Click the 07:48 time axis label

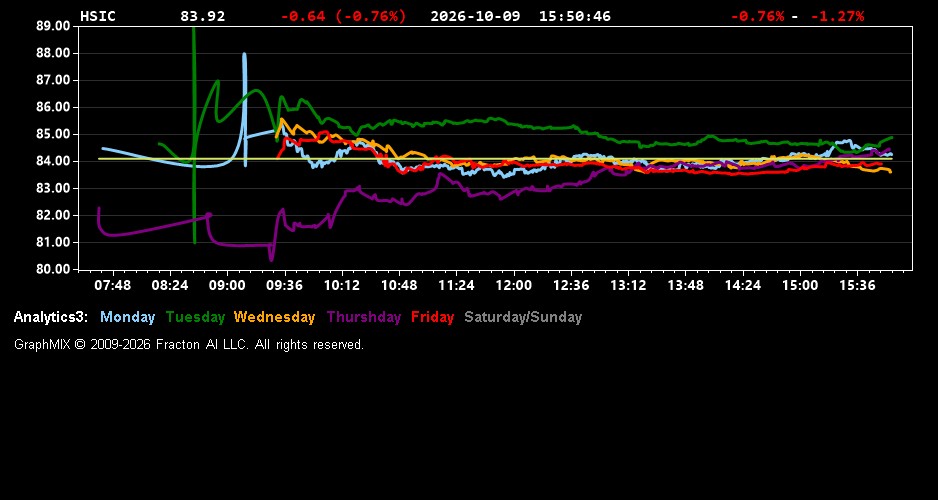click(112, 285)
